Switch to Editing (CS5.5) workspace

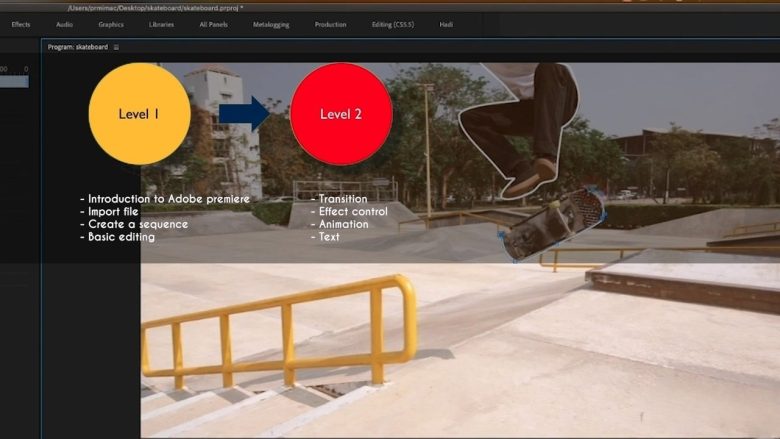click(x=393, y=24)
